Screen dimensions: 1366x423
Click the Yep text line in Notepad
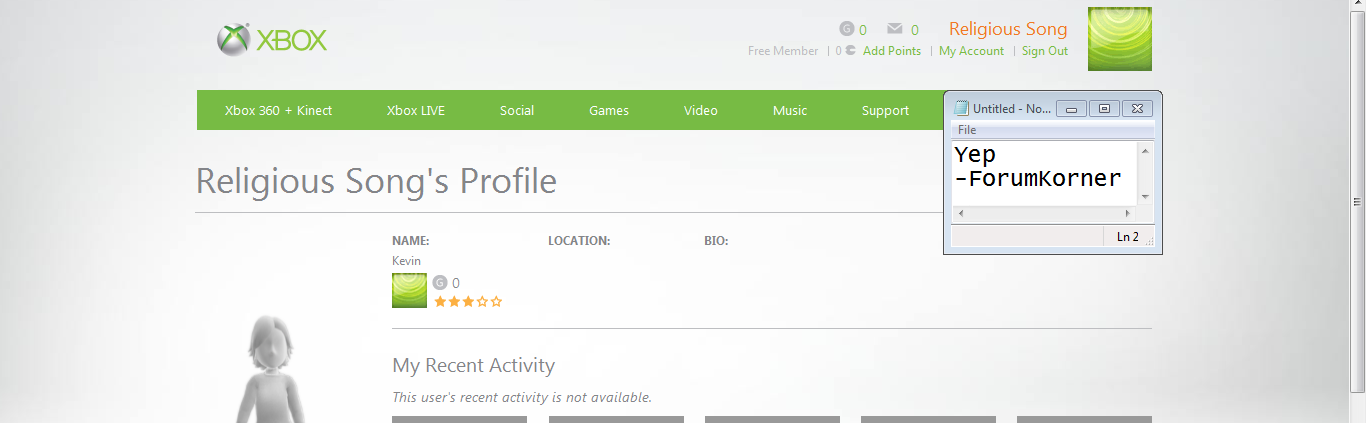tap(975, 156)
